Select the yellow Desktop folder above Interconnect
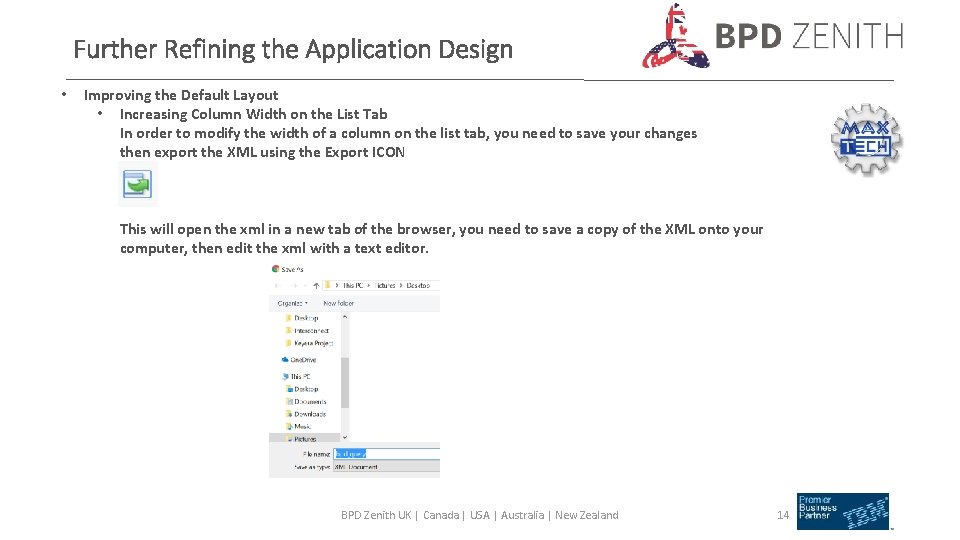This screenshot has width=960, height=540. (x=302, y=318)
